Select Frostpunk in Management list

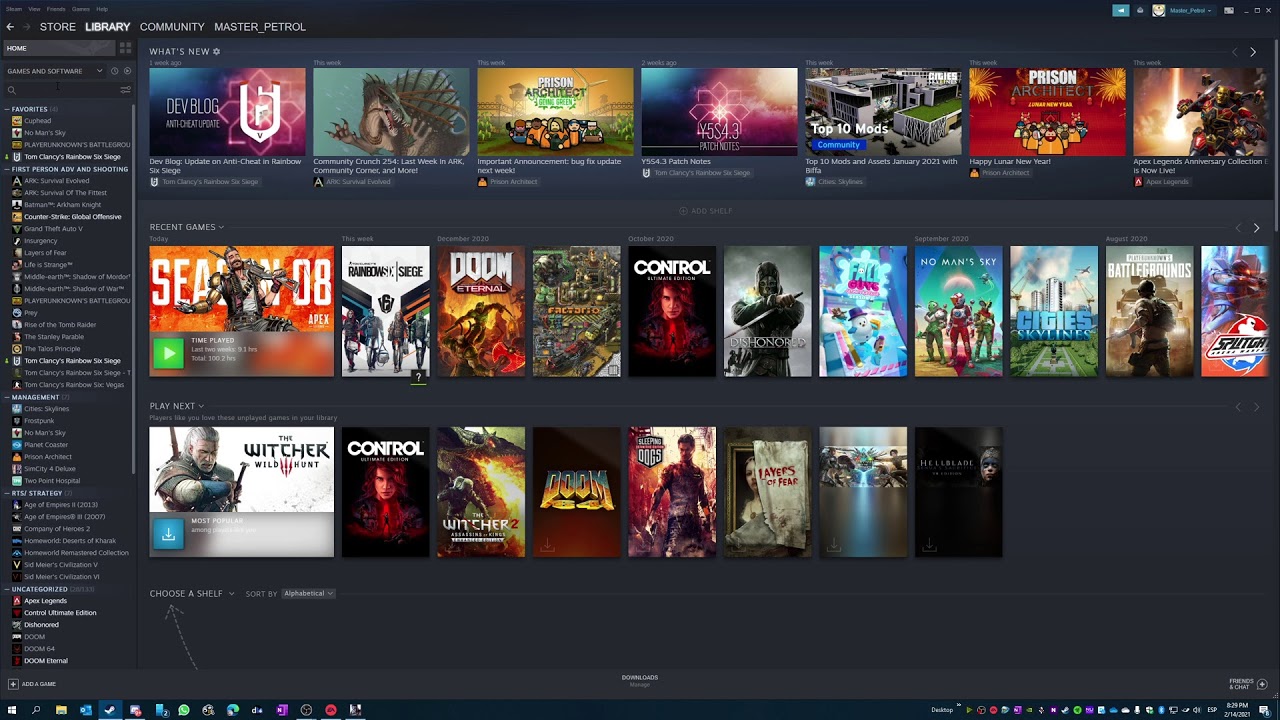coord(39,421)
